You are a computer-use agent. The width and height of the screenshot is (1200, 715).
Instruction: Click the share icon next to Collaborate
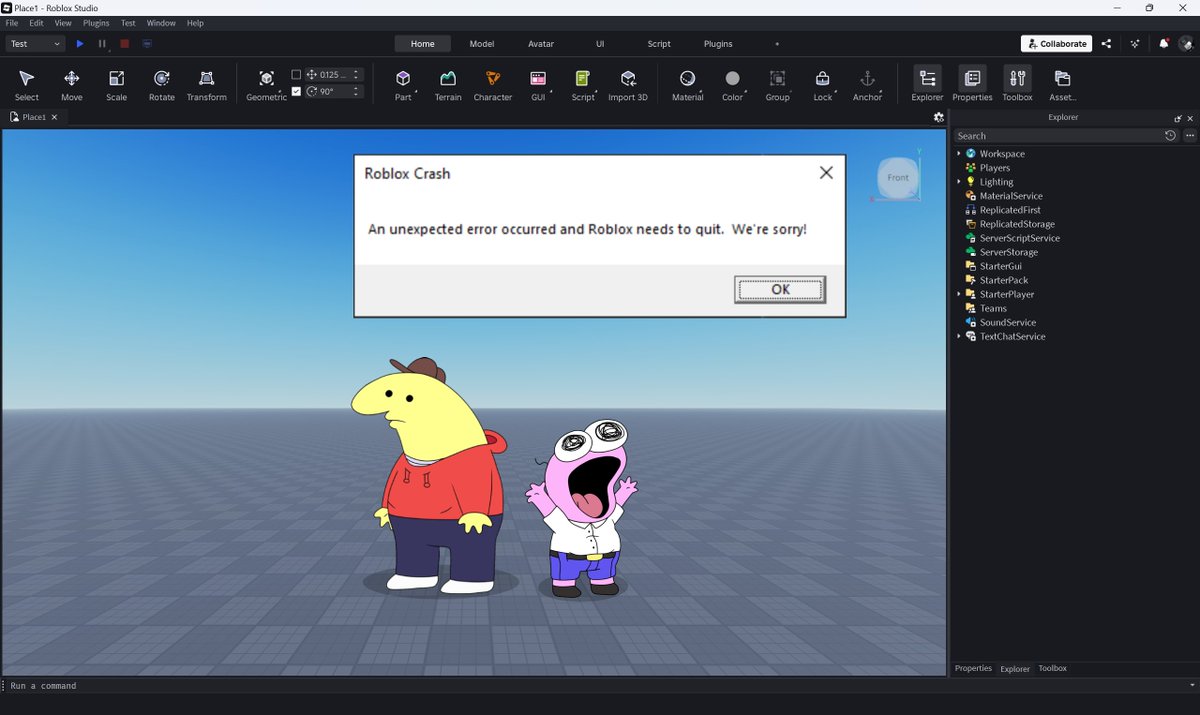[x=1106, y=44]
